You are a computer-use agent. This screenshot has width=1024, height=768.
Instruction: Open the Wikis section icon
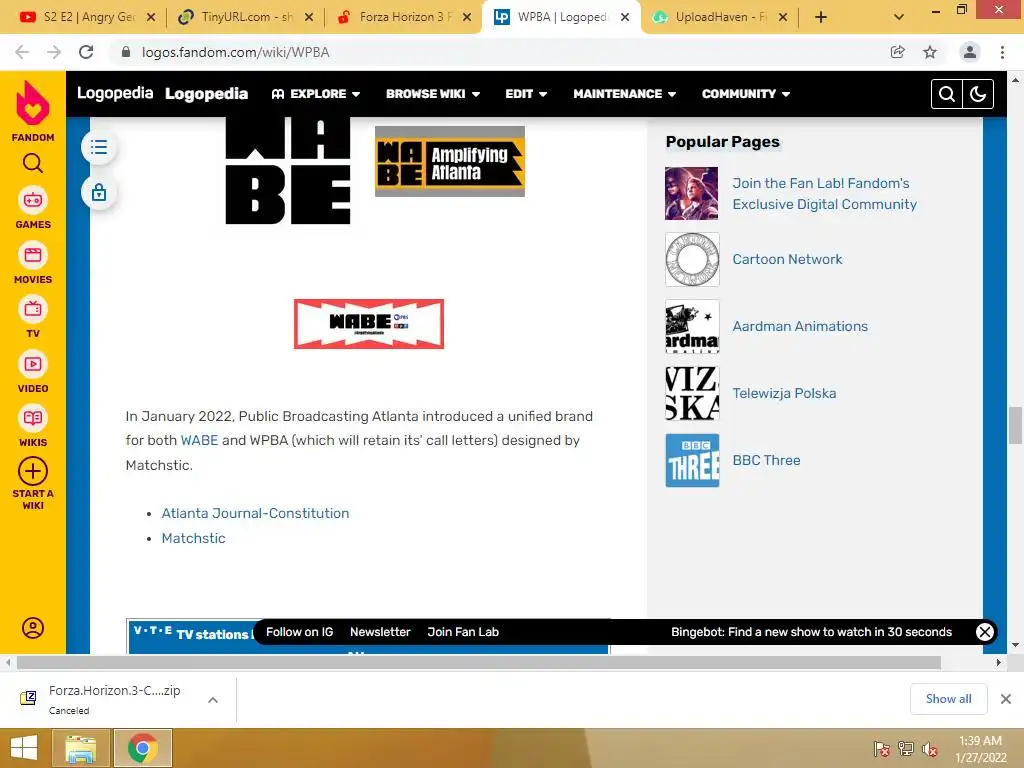tap(33, 419)
